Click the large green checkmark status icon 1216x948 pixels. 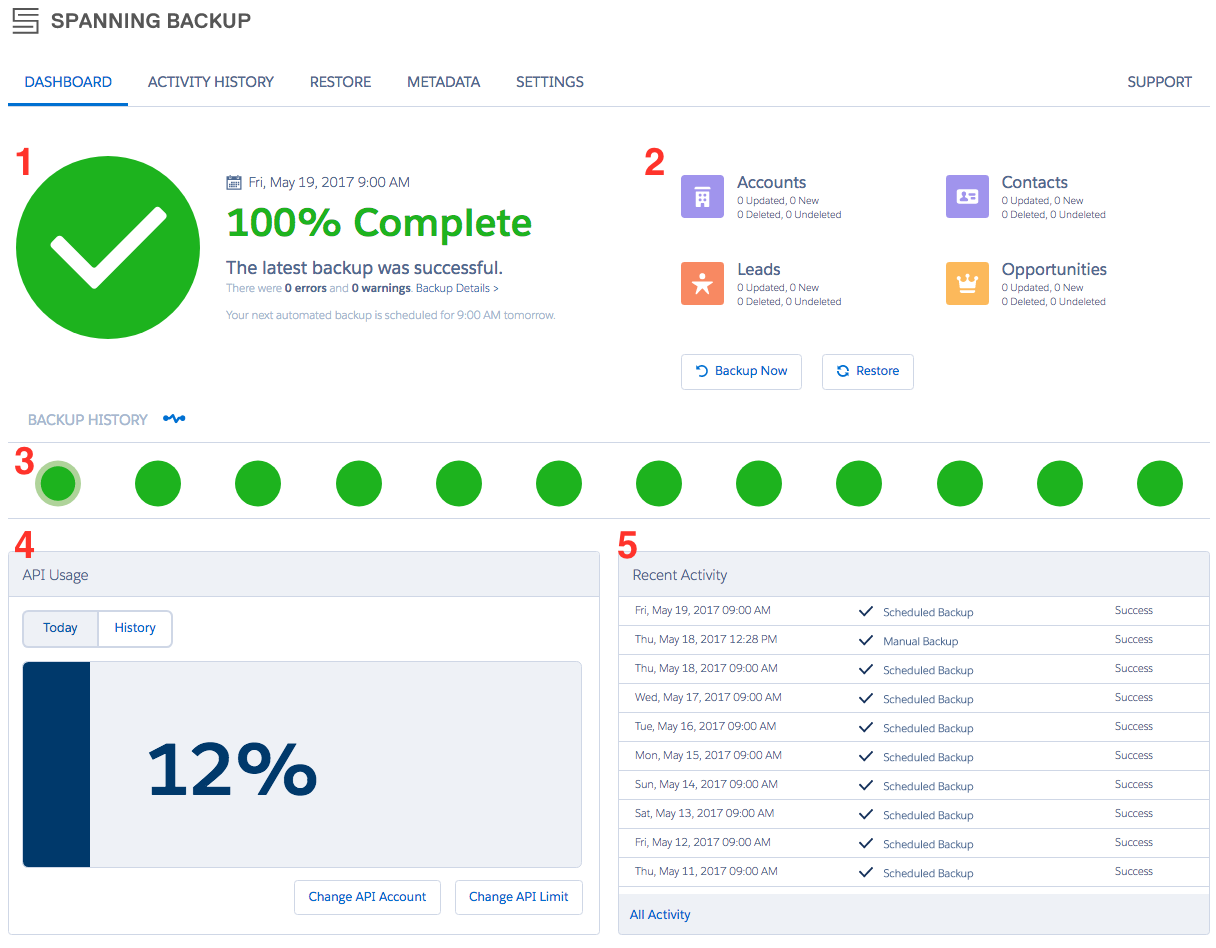[x=108, y=249]
